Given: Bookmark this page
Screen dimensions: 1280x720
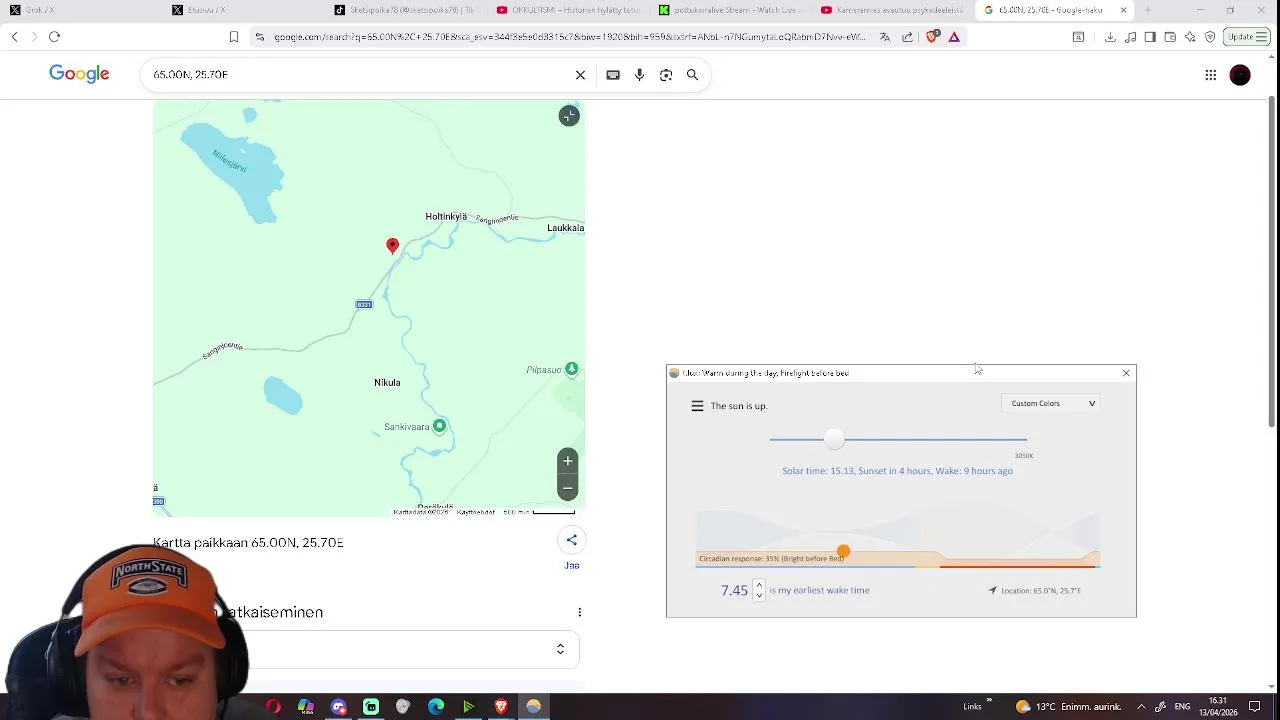Looking at the screenshot, I should click(x=234, y=37).
